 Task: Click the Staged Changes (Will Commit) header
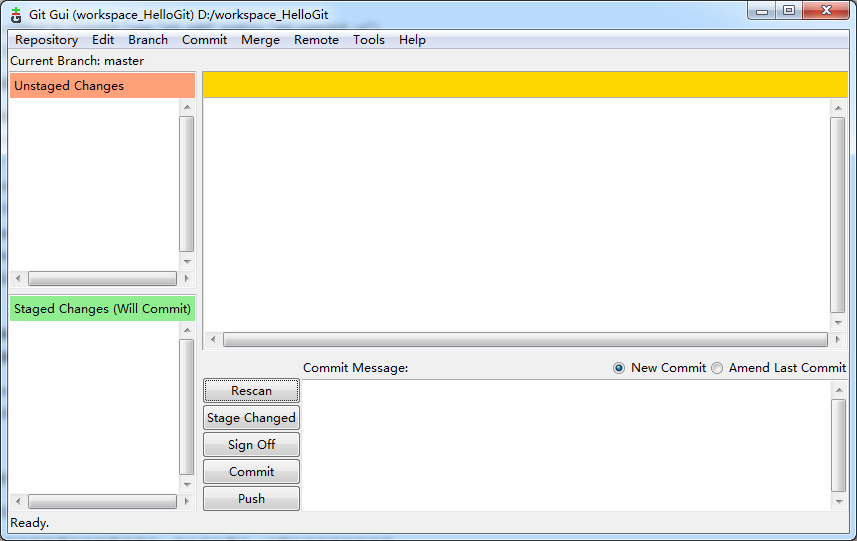[x=102, y=308]
